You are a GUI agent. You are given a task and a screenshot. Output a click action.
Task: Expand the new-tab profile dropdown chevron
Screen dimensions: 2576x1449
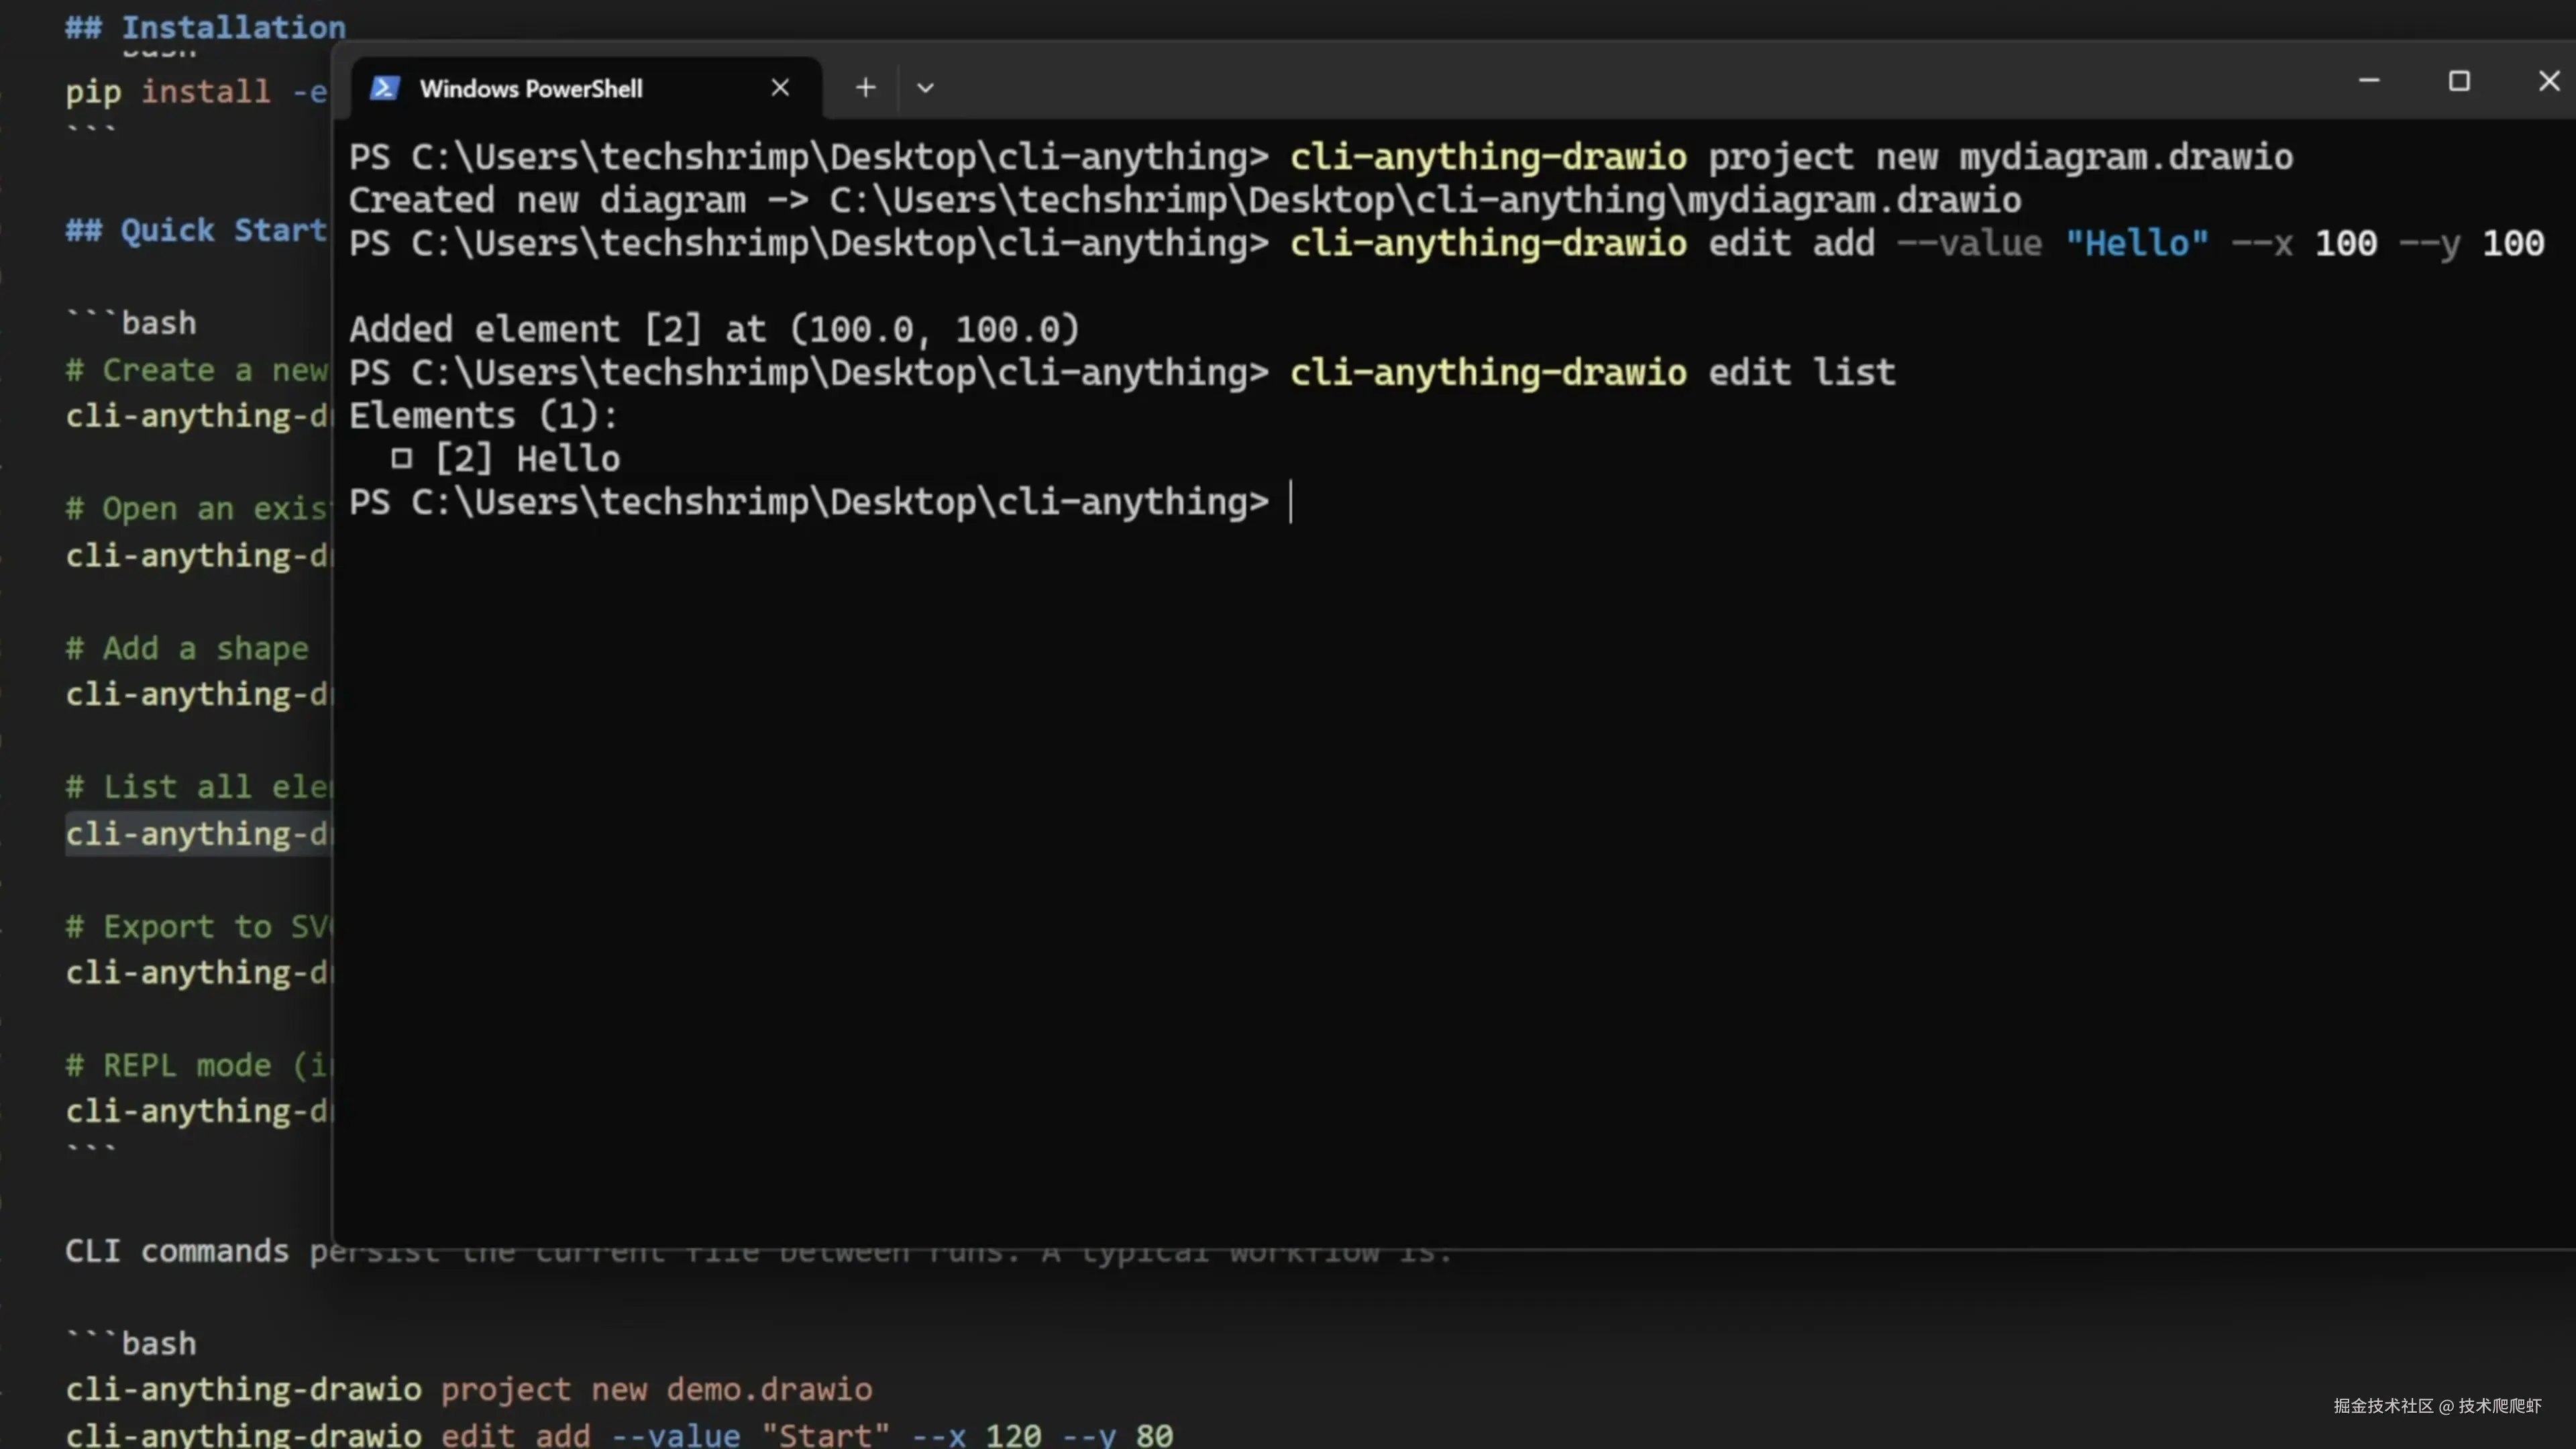pos(925,88)
